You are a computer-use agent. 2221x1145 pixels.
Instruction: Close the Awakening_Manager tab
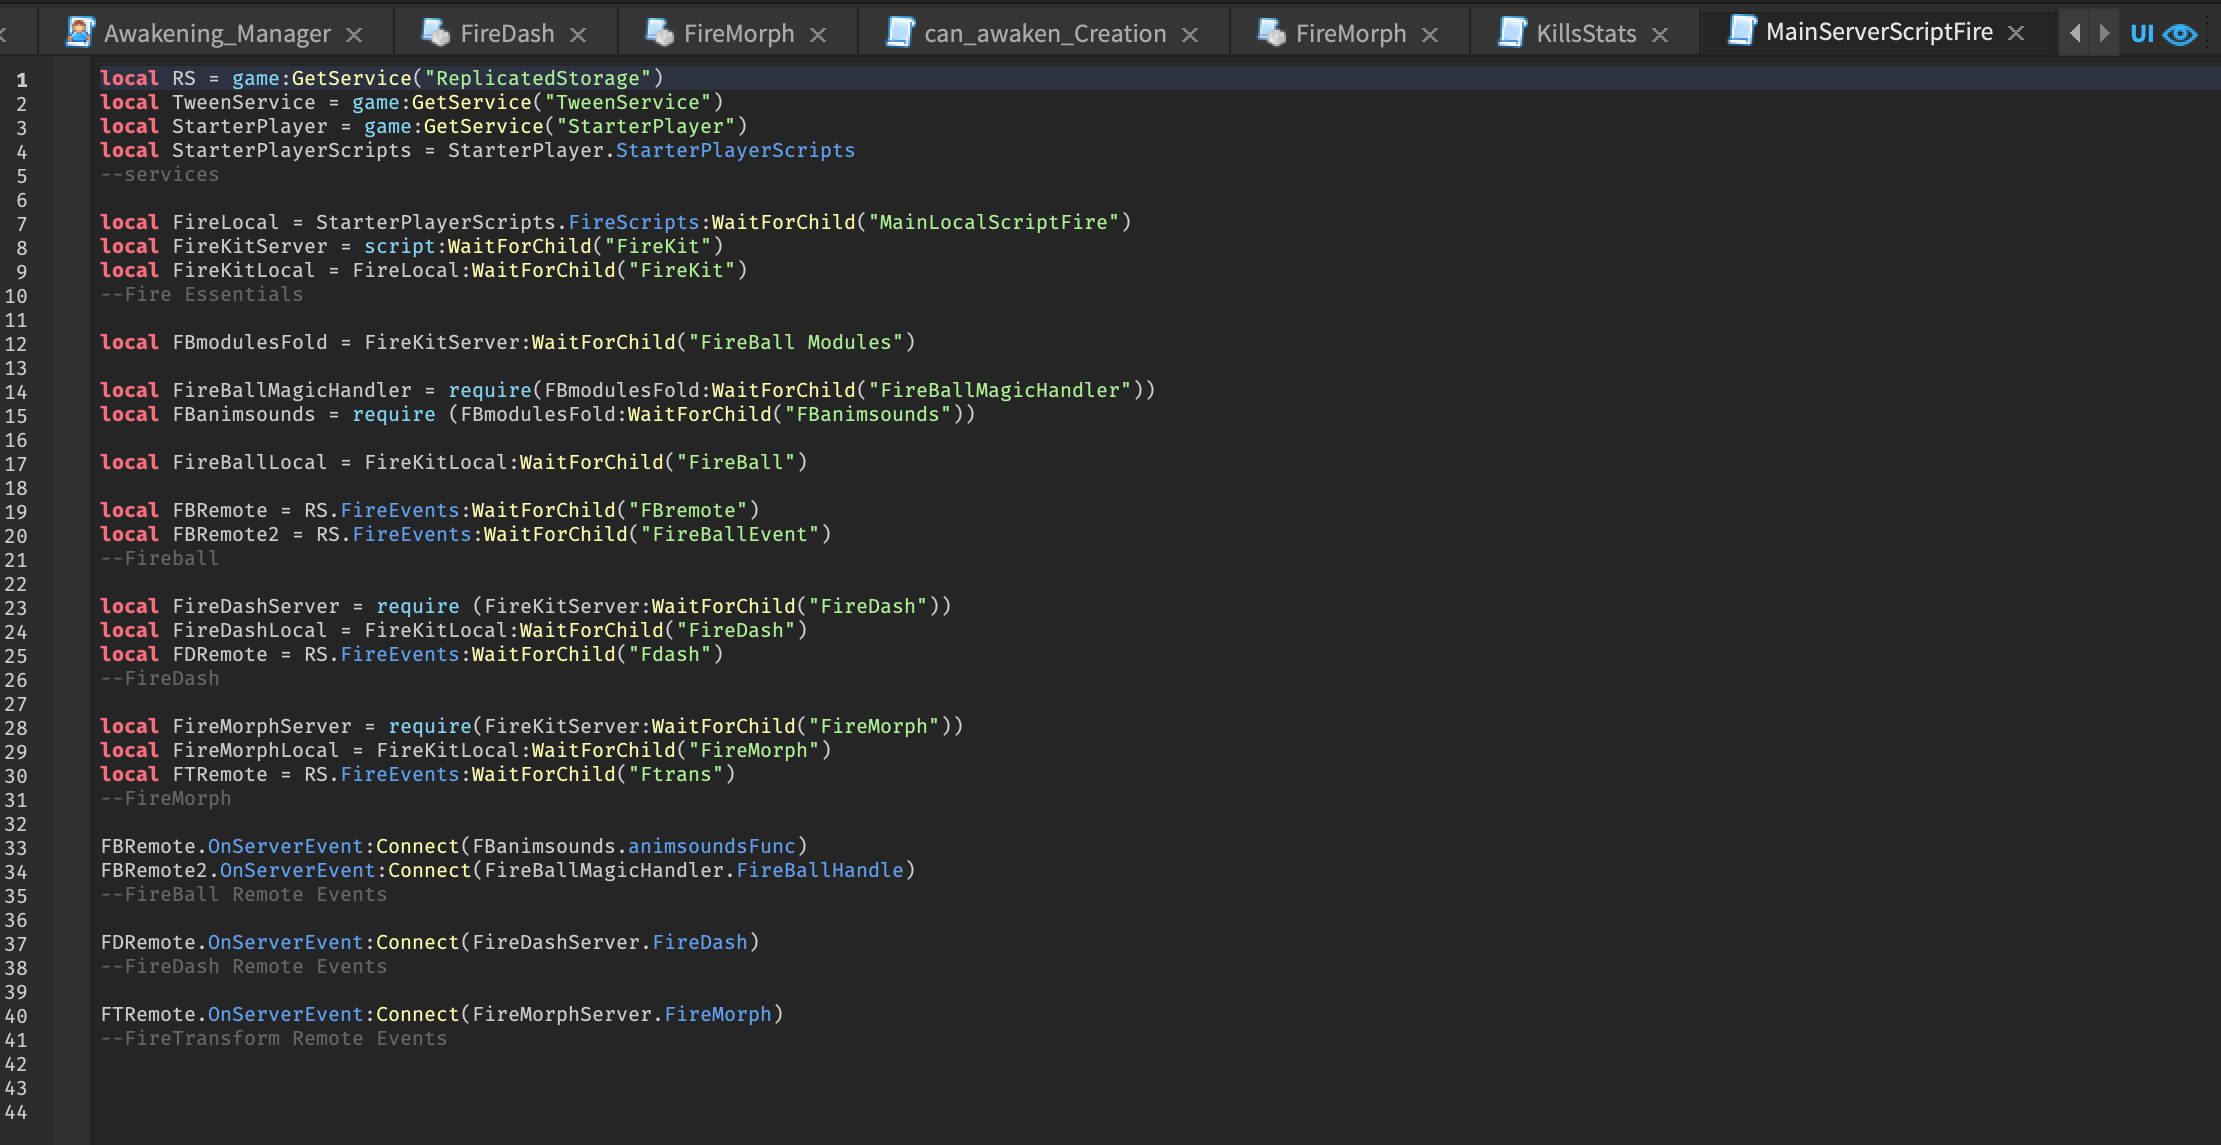[355, 33]
